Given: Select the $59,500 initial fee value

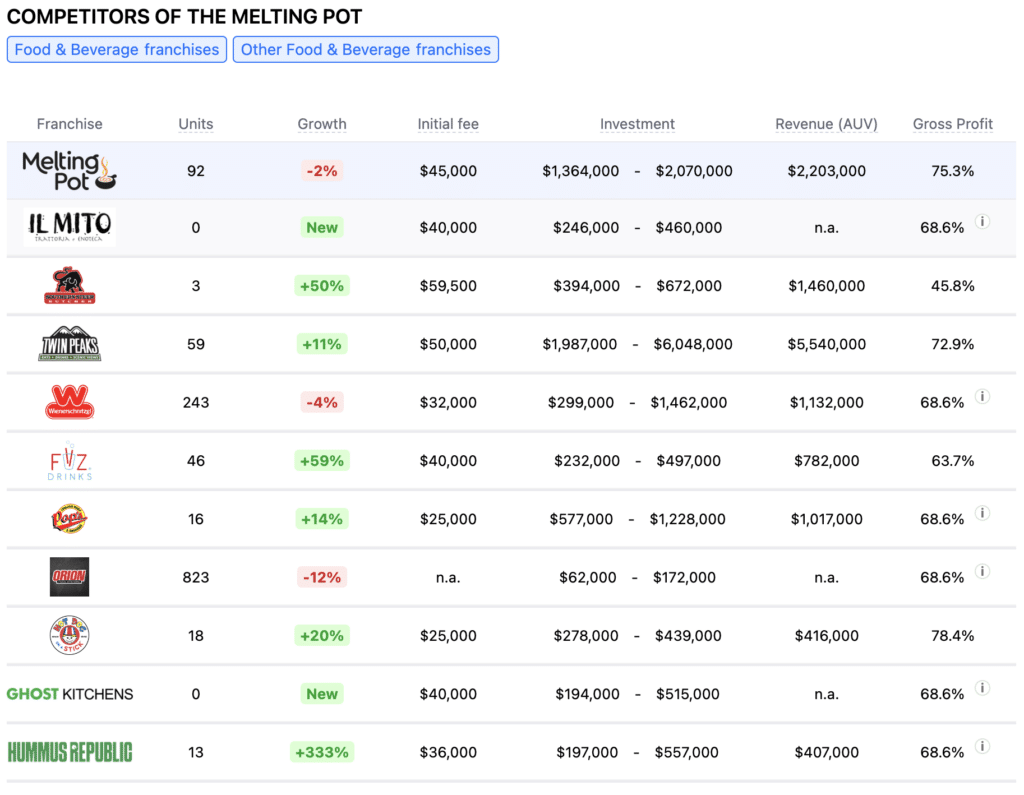Looking at the screenshot, I should (448, 285).
